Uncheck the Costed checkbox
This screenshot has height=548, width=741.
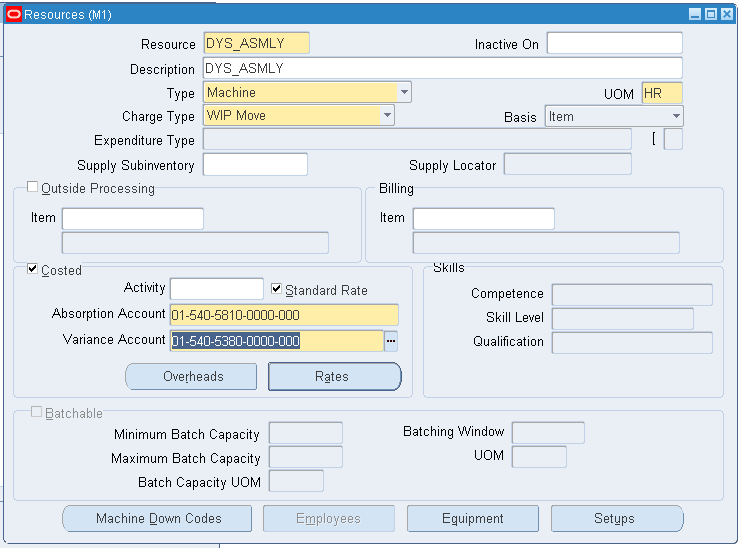coord(32,269)
